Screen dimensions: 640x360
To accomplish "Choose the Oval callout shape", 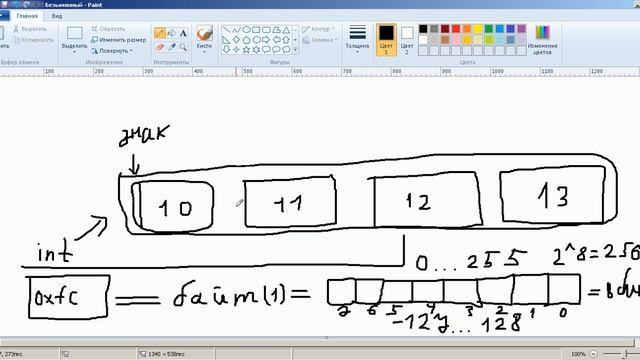I will [x=276, y=49].
